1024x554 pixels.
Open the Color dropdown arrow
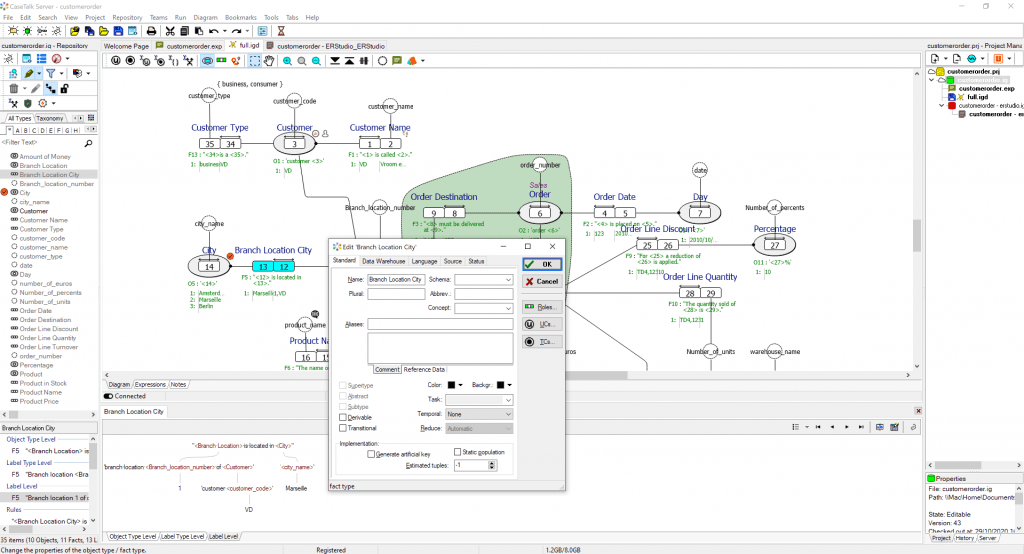[460, 385]
